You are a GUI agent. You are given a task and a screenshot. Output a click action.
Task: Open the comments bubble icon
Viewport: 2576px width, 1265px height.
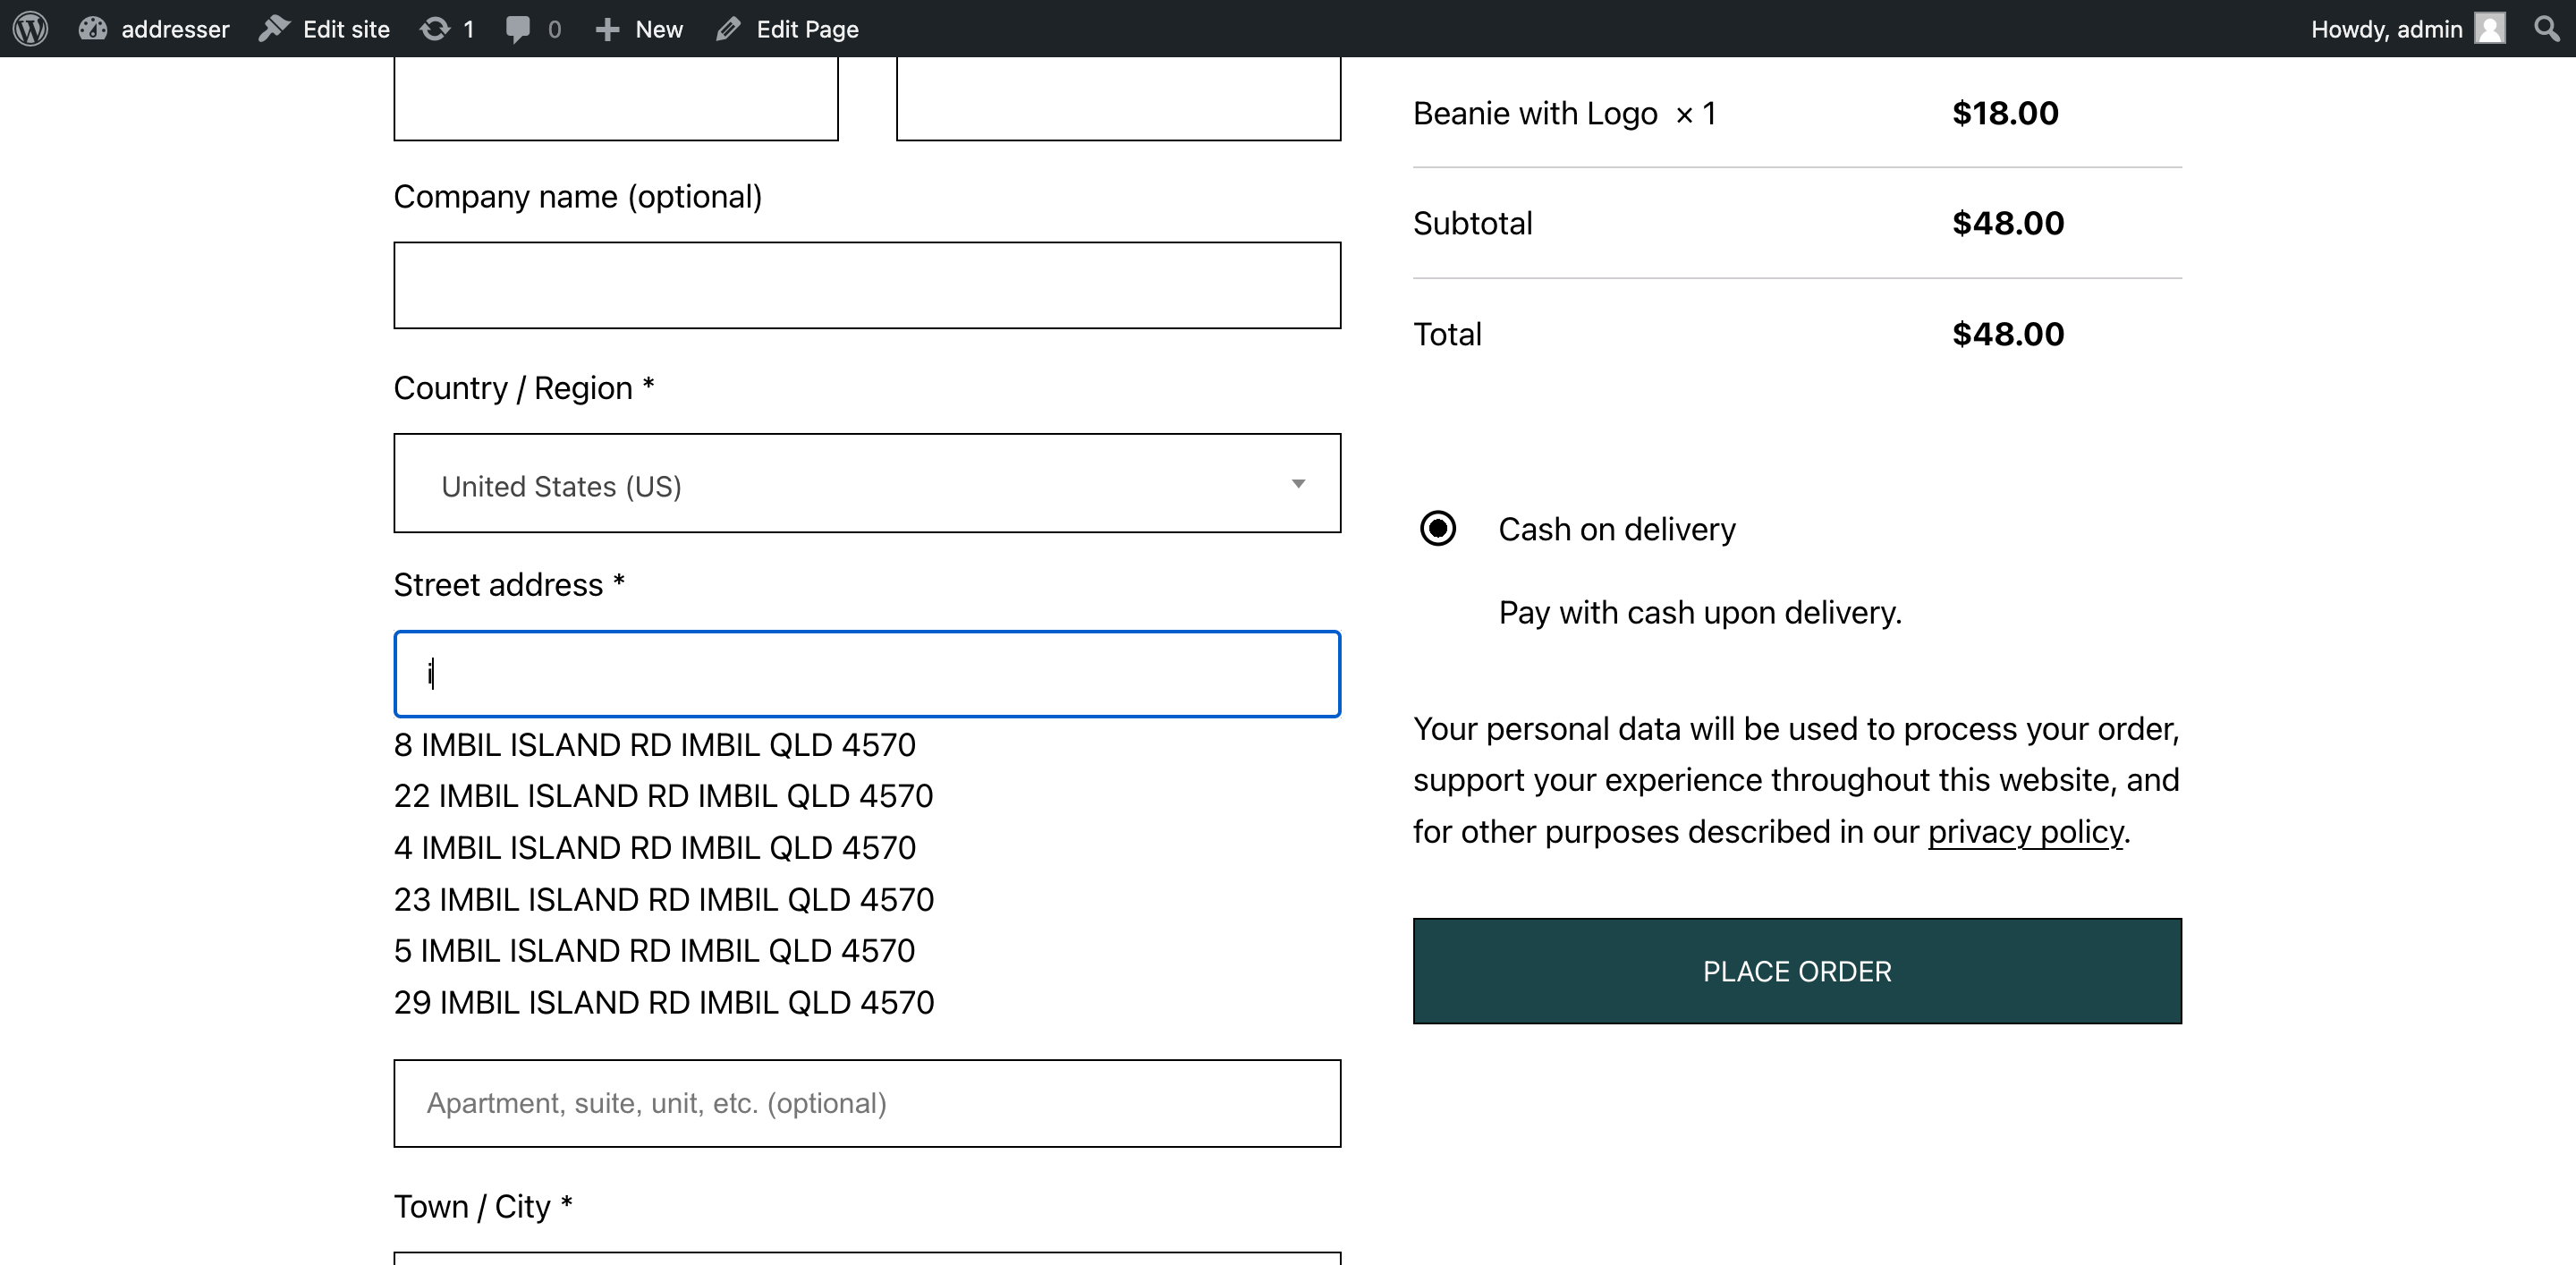coord(517,28)
